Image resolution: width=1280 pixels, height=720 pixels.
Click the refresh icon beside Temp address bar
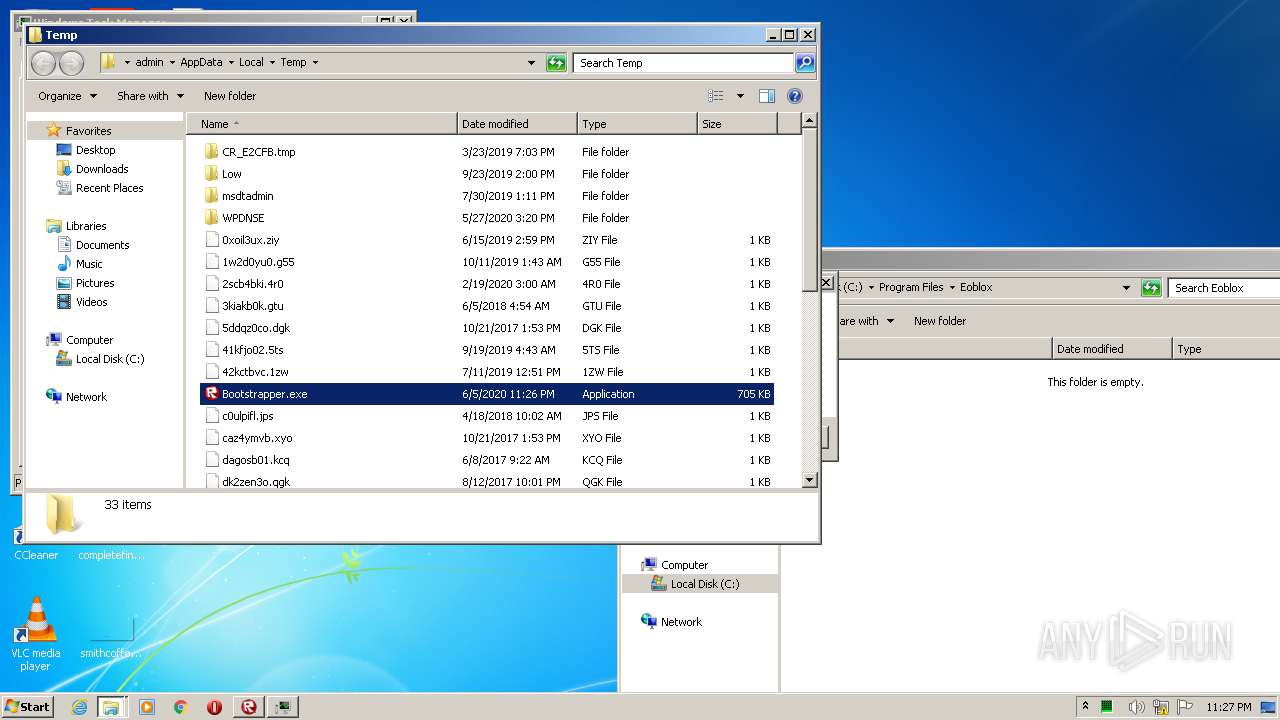tap(556, 63)
